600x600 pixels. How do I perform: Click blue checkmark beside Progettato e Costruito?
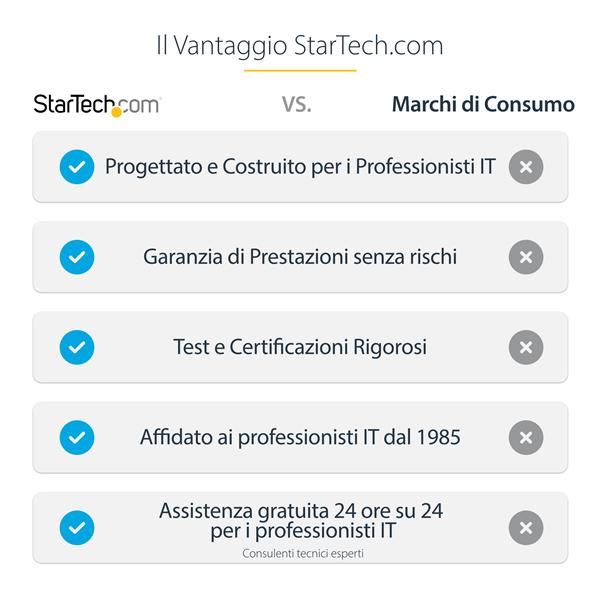point(77,167)
